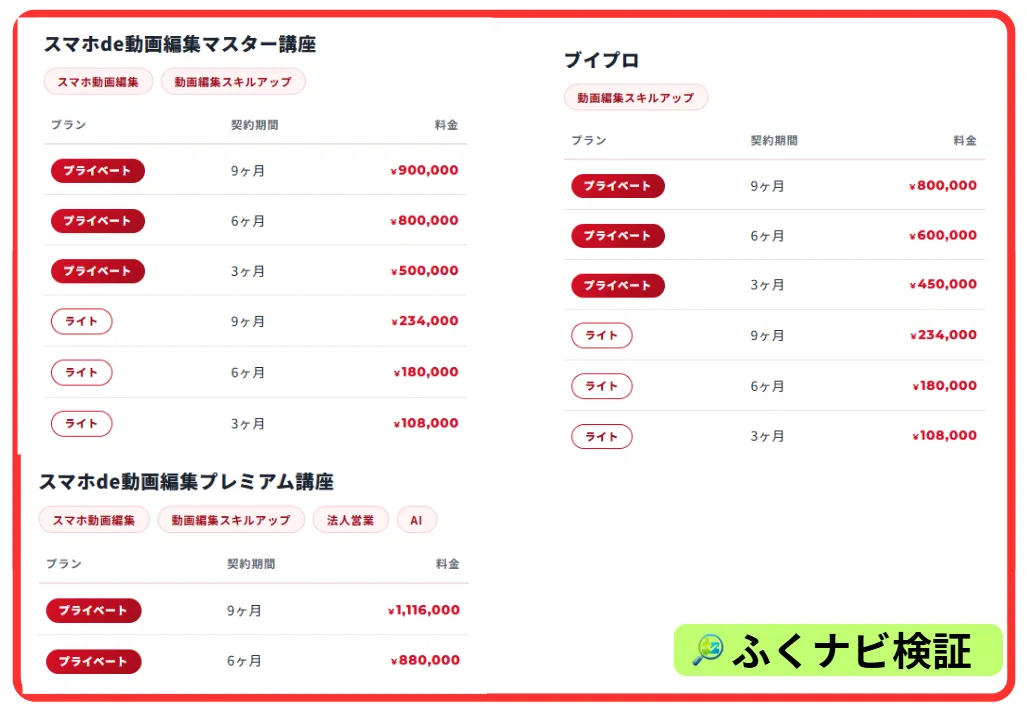Click 3ヶ月 in the ¥450,000 row
Viewport: 1027px width, 711px height.
pyautogui.click(x=767, y=285)
